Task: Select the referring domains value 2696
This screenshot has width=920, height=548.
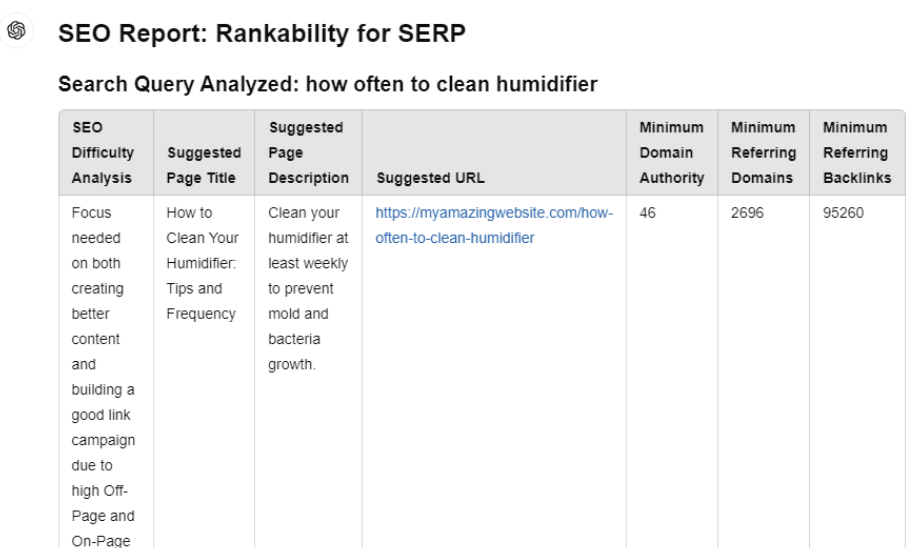Action: point(747,213)
